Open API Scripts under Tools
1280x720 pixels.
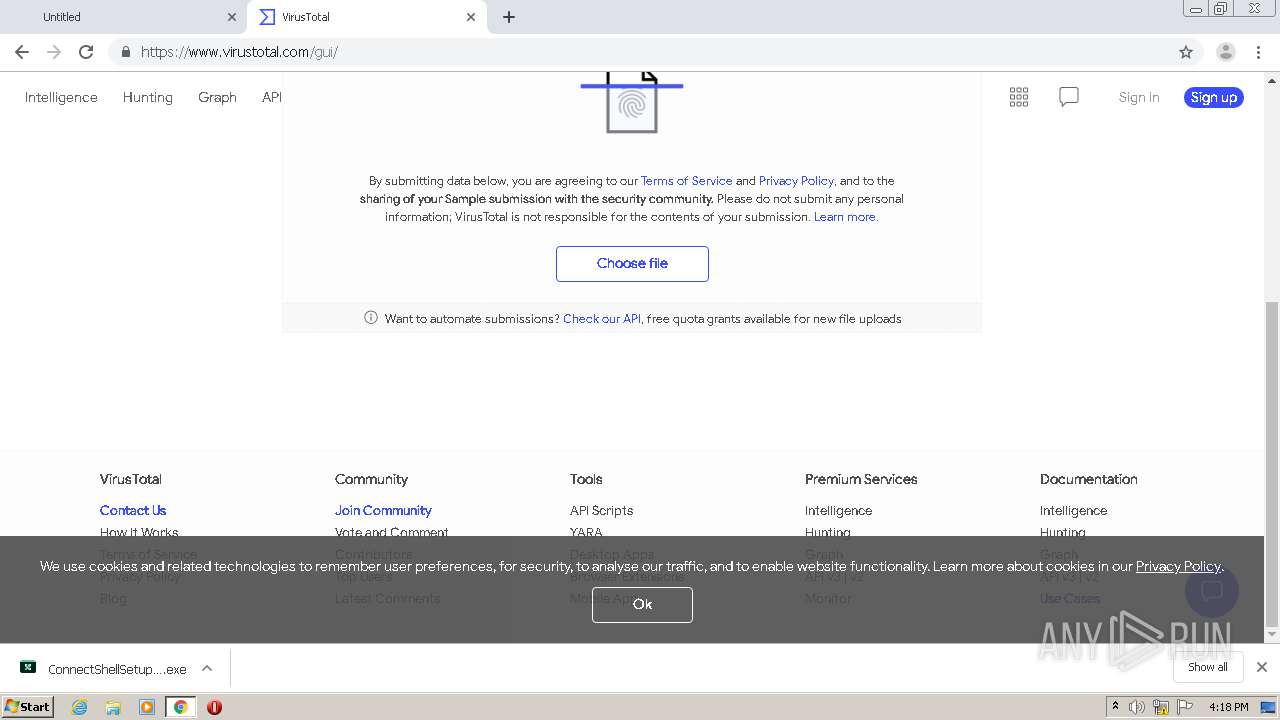pos(601,510)
